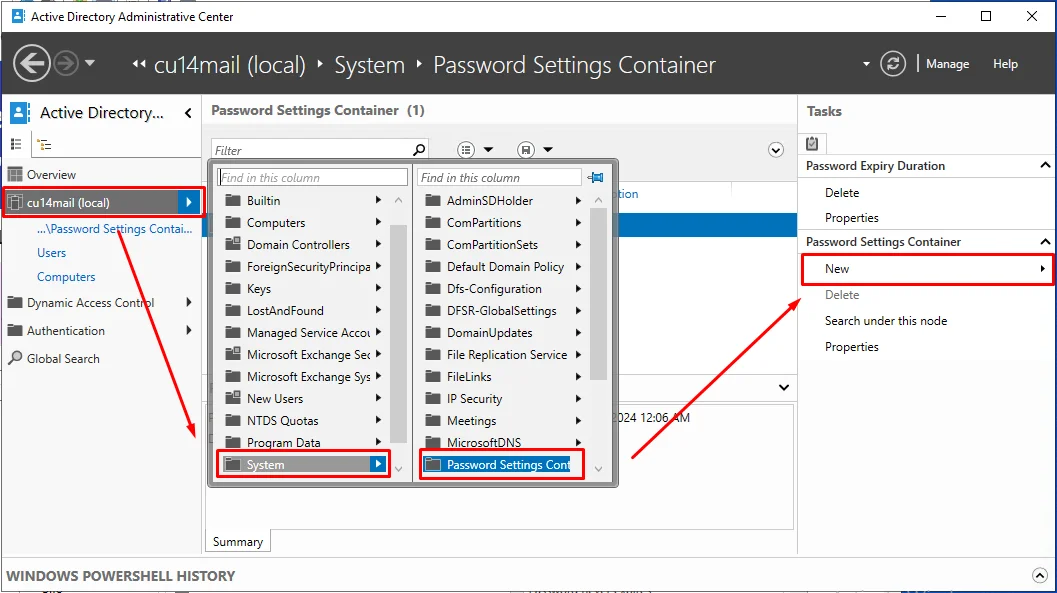Expand the cu14mail (local) node arrow

click(189, 202)
